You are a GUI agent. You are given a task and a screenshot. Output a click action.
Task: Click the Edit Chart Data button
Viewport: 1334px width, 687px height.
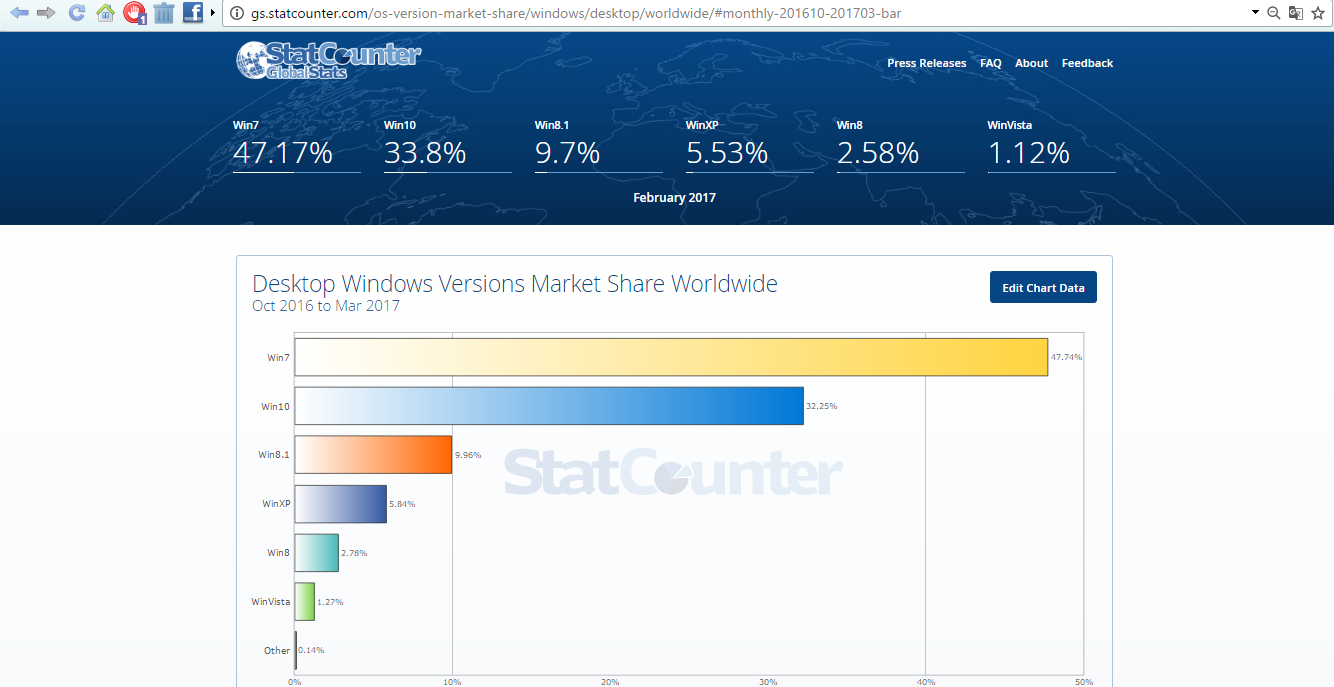tap(1043, 287)
